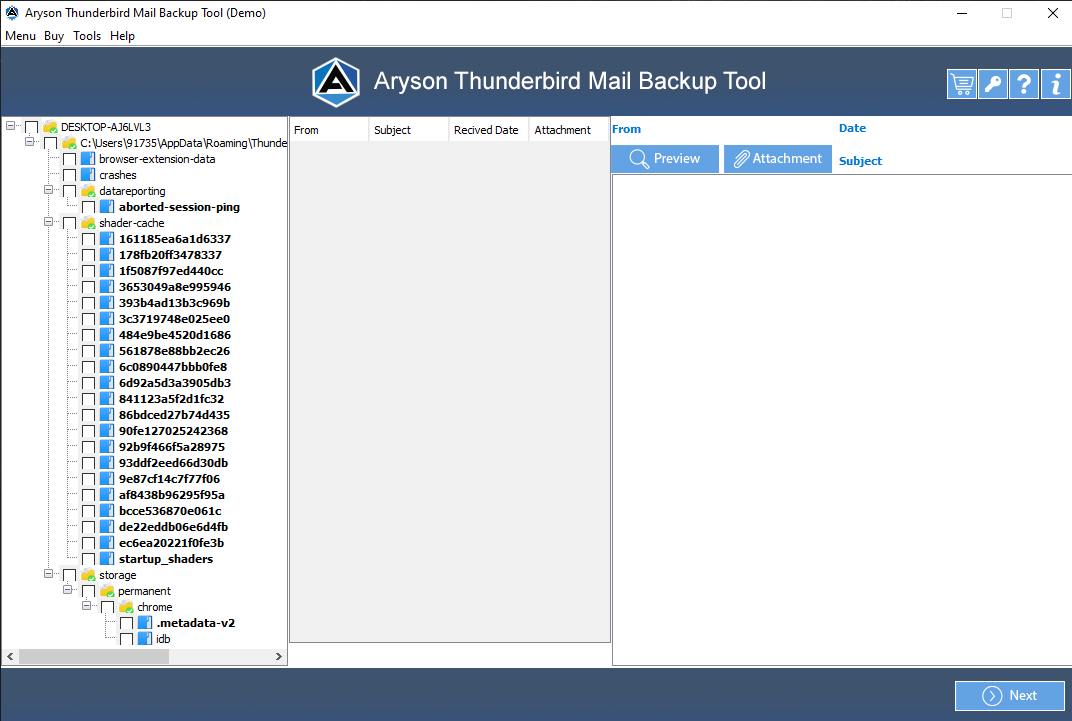
Task: Open the Tools menu
Action: coord(87,36)
